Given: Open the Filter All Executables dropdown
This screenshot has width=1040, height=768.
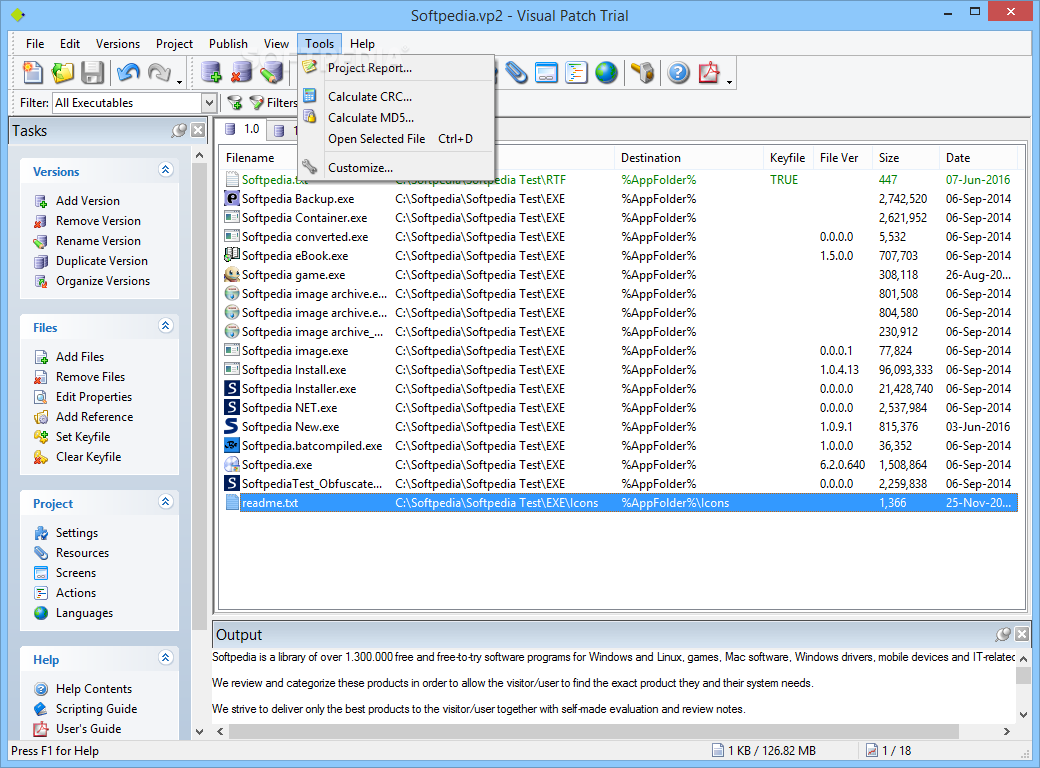Looking at the screenshot, I should pyautogui.click(x=209, y=103).
